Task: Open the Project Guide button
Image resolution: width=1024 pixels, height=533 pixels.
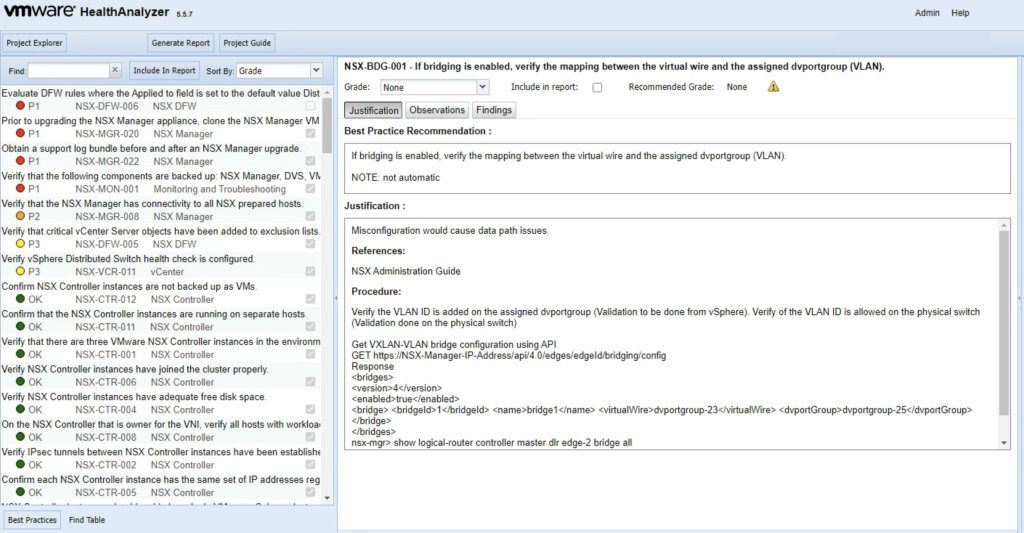Action: 247,42
